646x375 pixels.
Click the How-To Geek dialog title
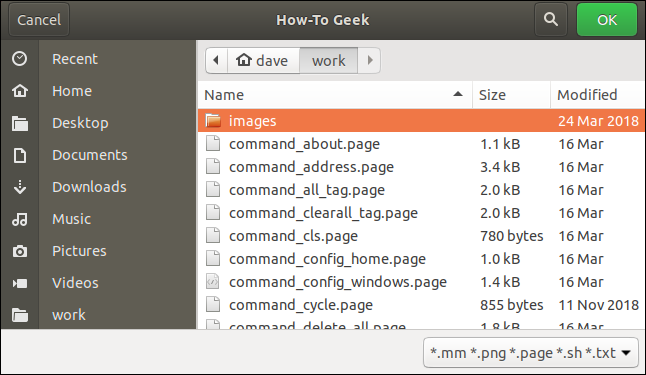point(323,20)
